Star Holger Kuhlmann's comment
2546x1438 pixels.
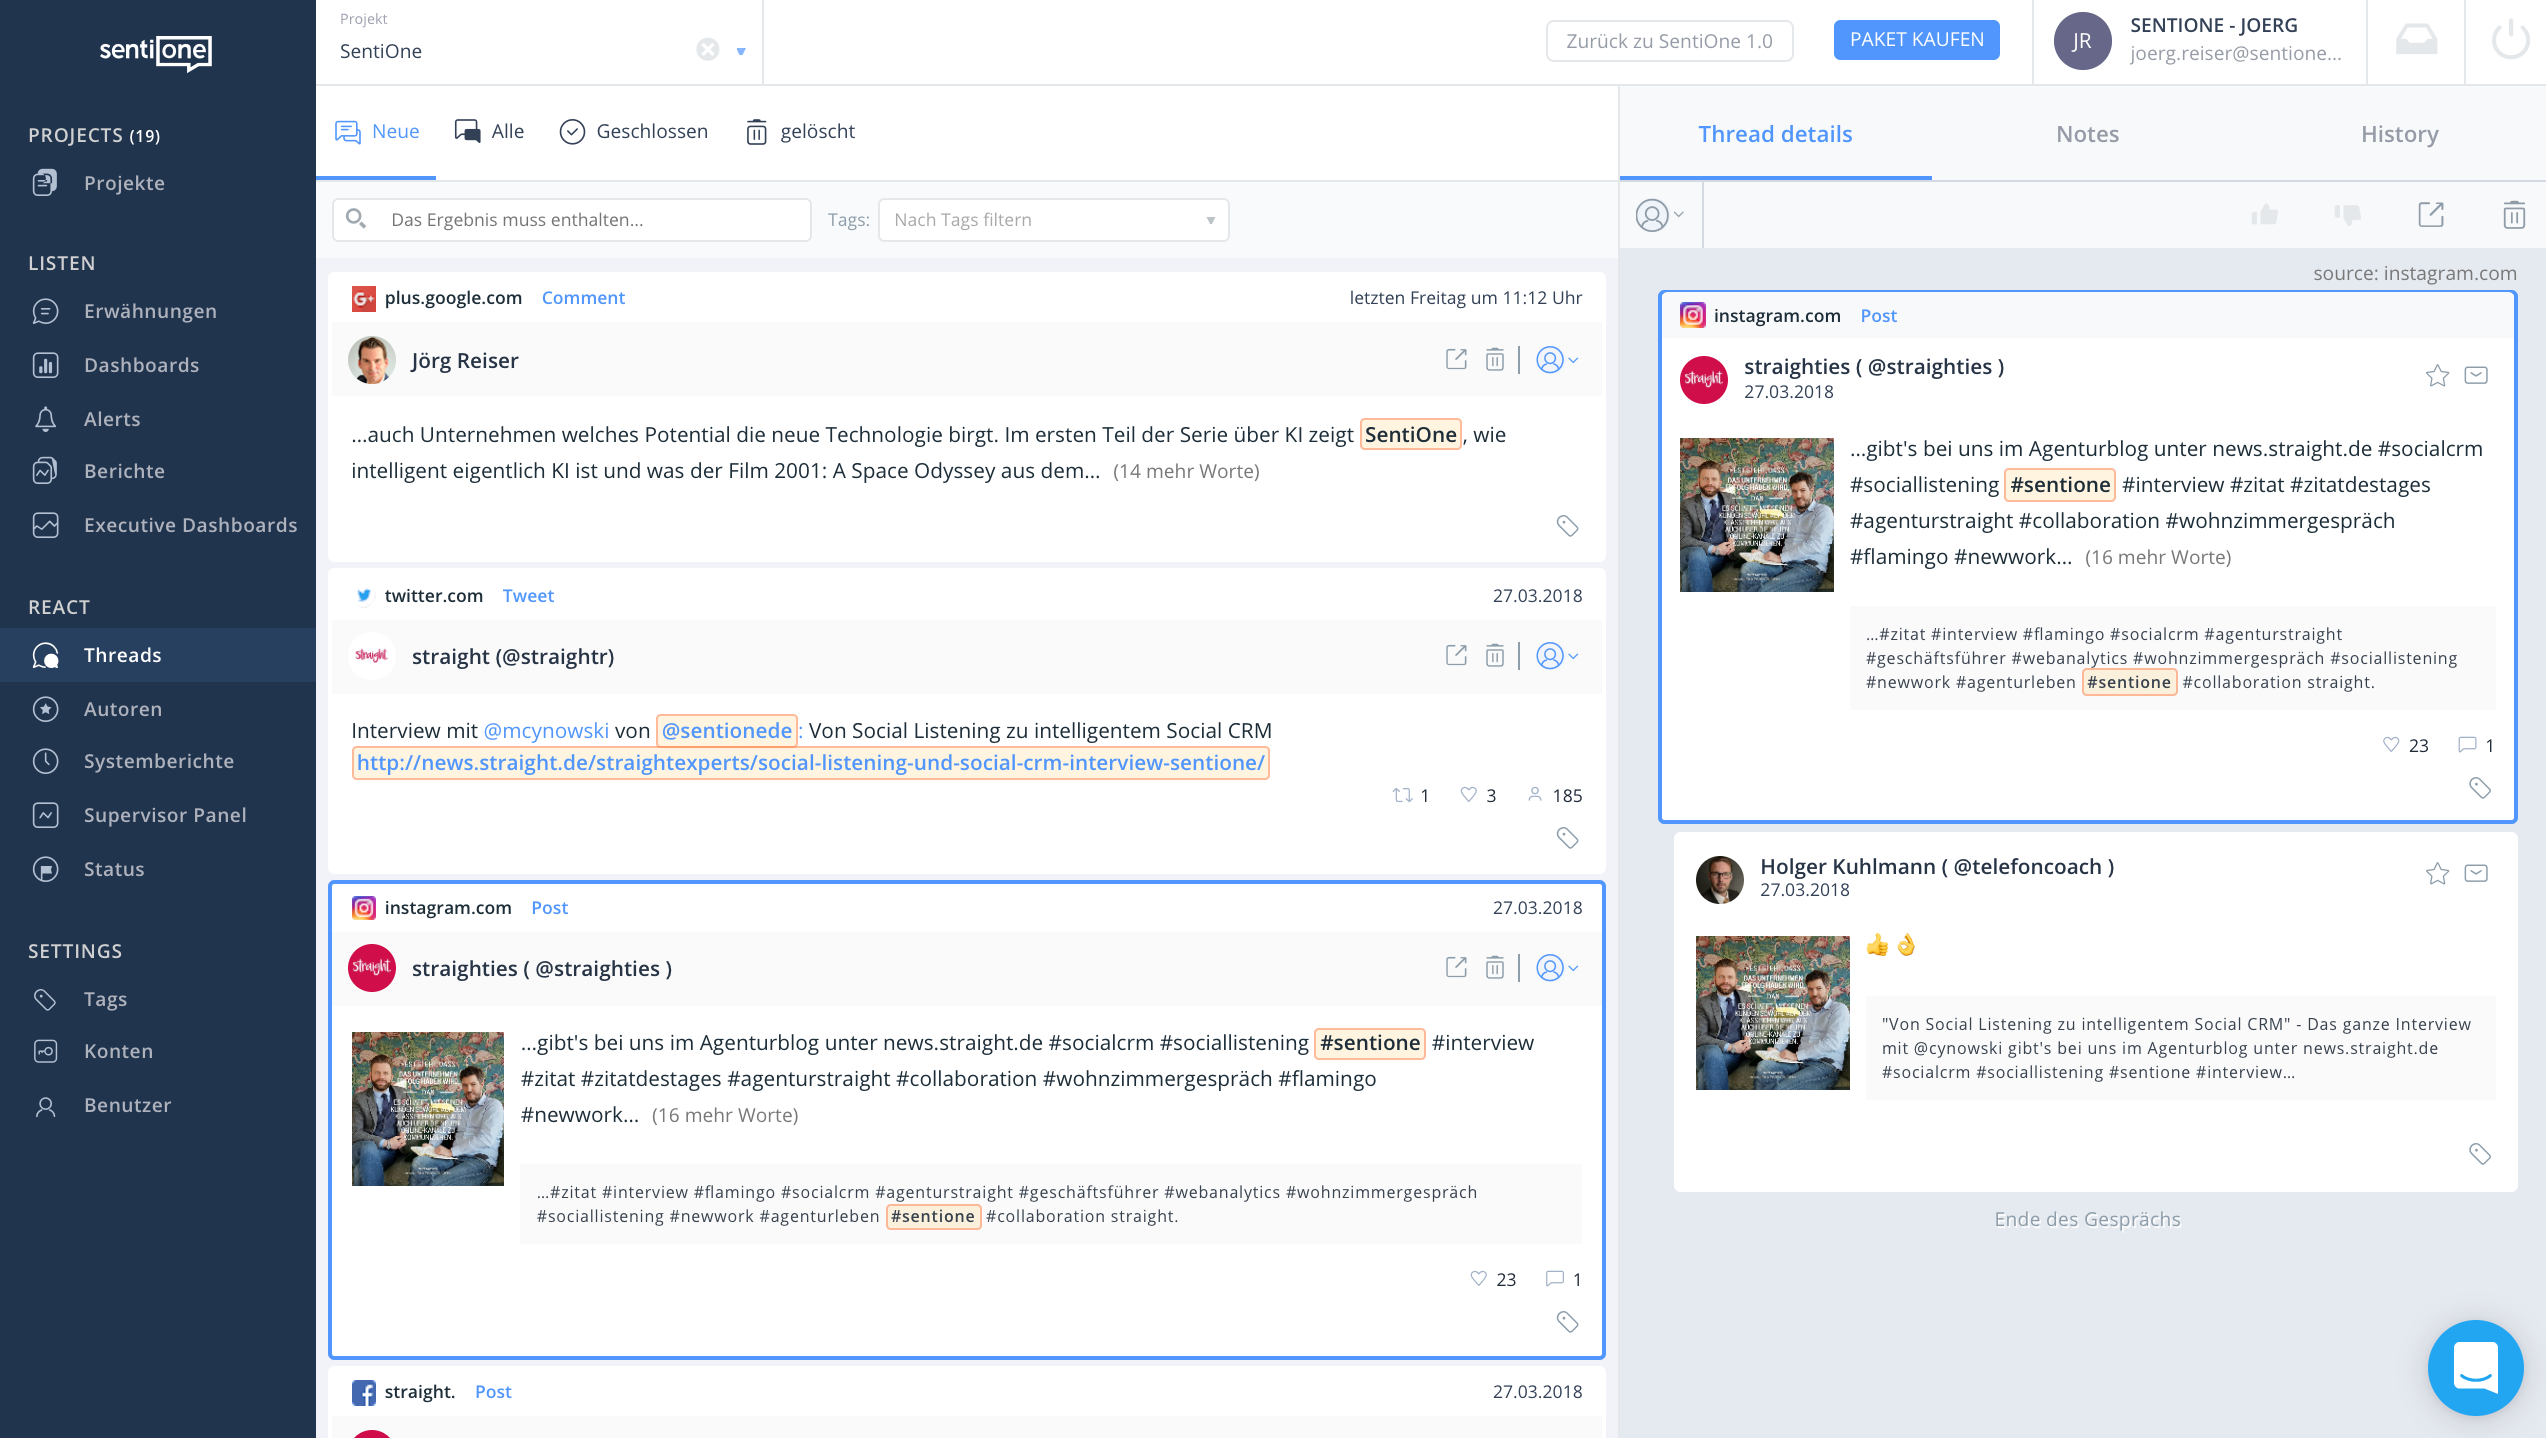point(2437,874)
